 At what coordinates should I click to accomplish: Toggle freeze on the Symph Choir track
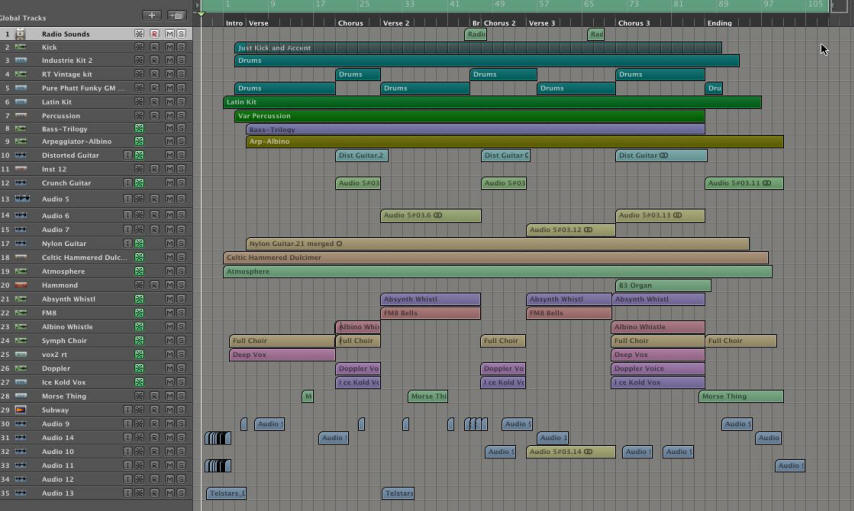(x=139, y=340)
